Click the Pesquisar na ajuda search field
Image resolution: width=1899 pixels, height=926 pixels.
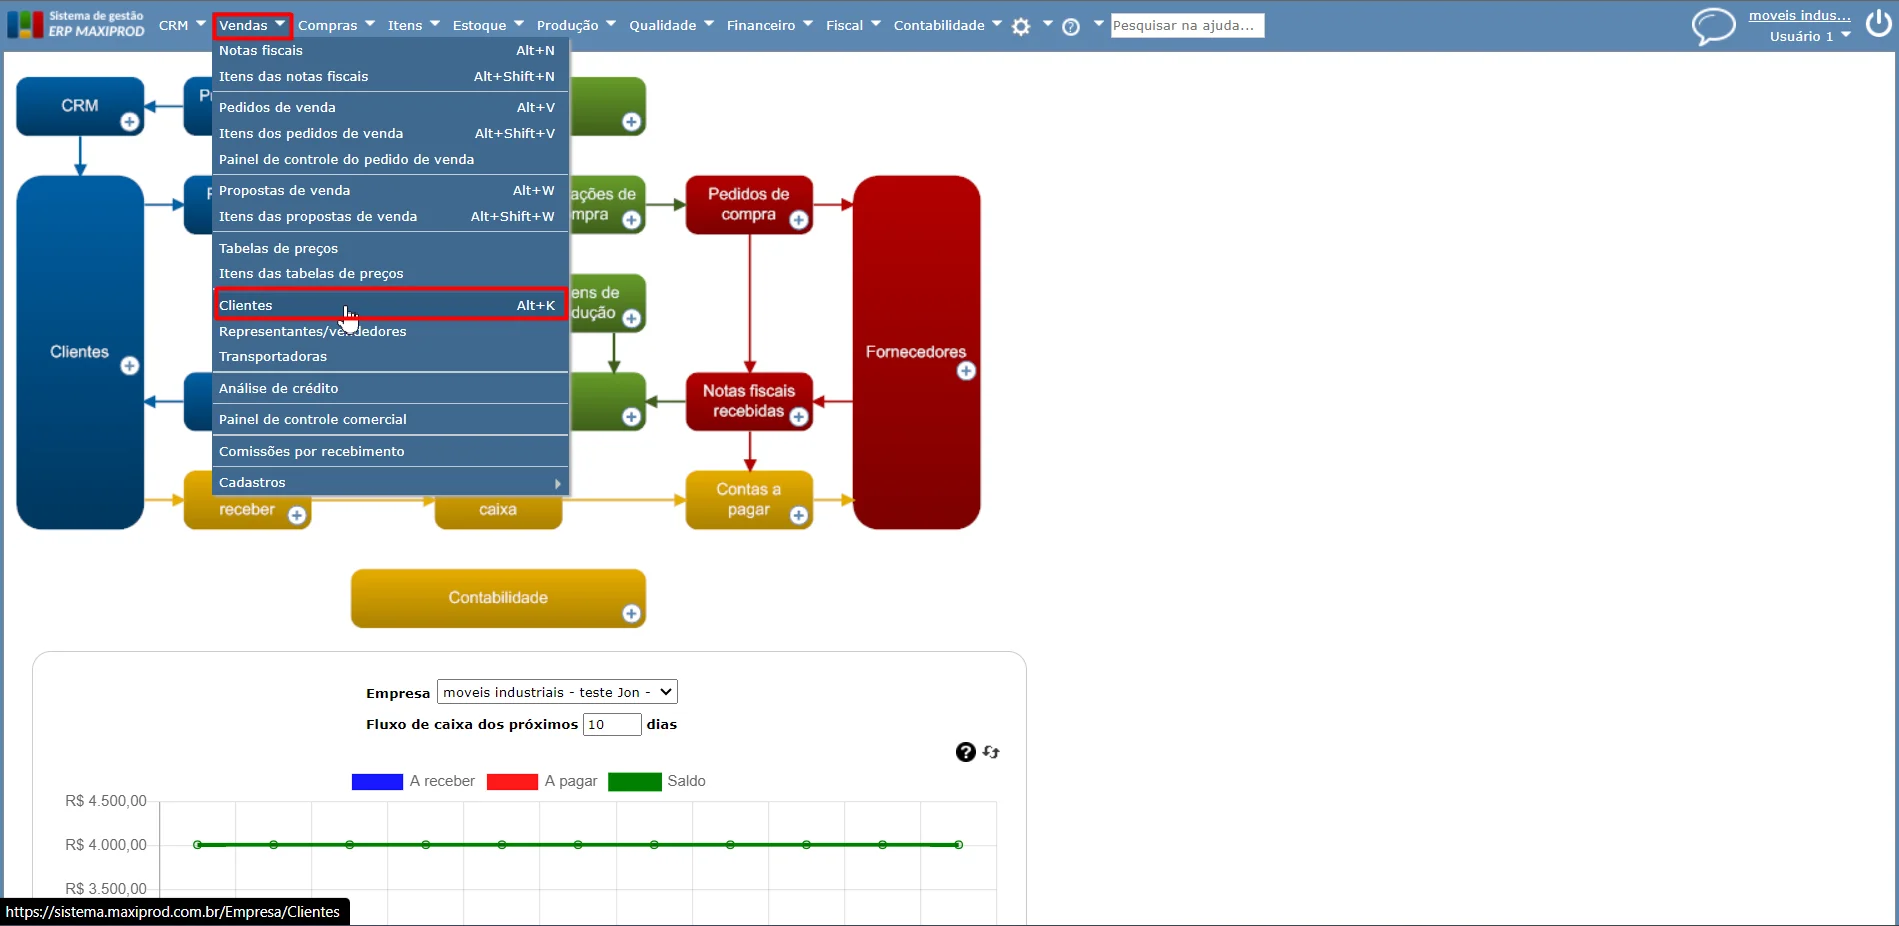pyautogui.click(x=1187, y=25)
